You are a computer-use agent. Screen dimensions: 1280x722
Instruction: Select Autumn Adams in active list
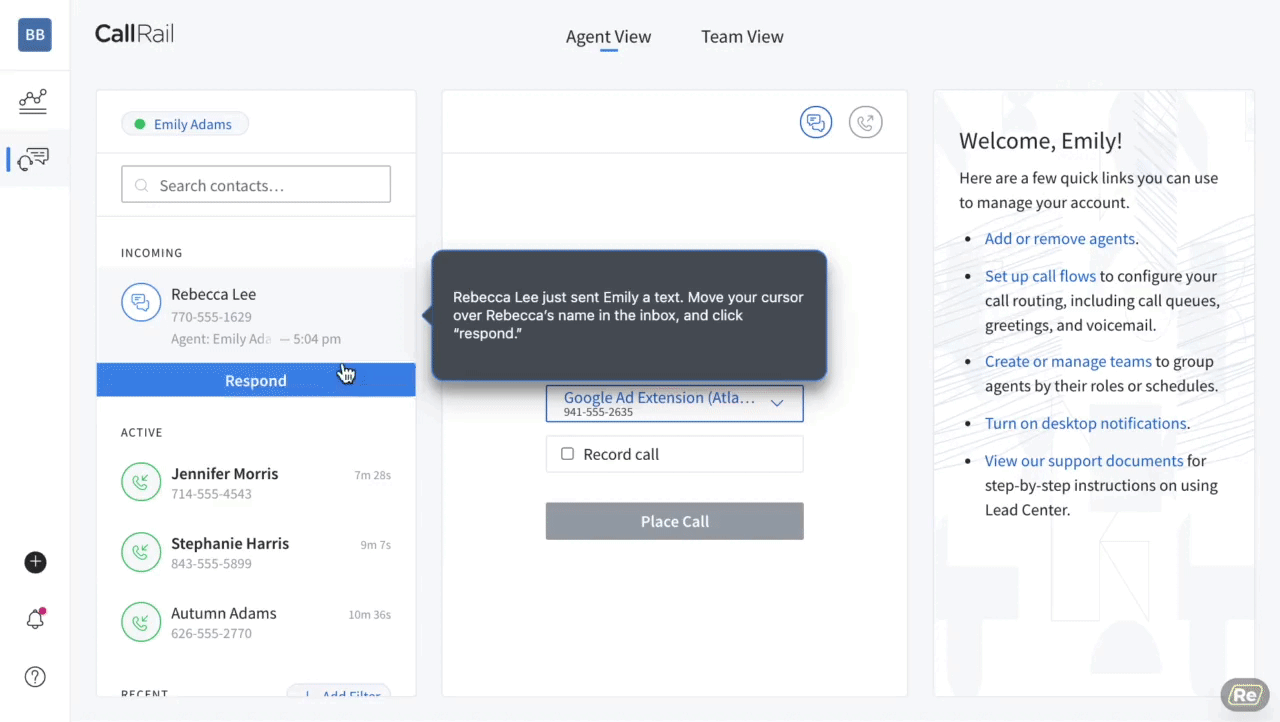pos(256,623)
